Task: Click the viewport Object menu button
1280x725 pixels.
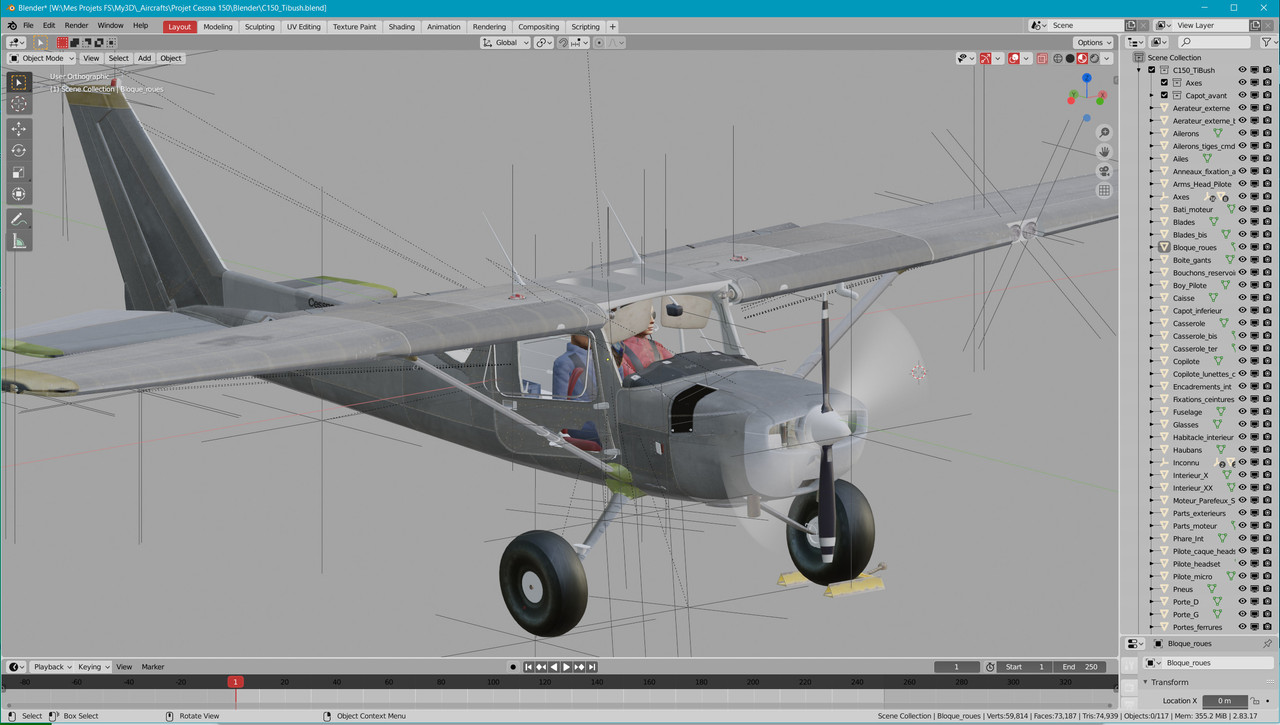Action: point(171,58)
